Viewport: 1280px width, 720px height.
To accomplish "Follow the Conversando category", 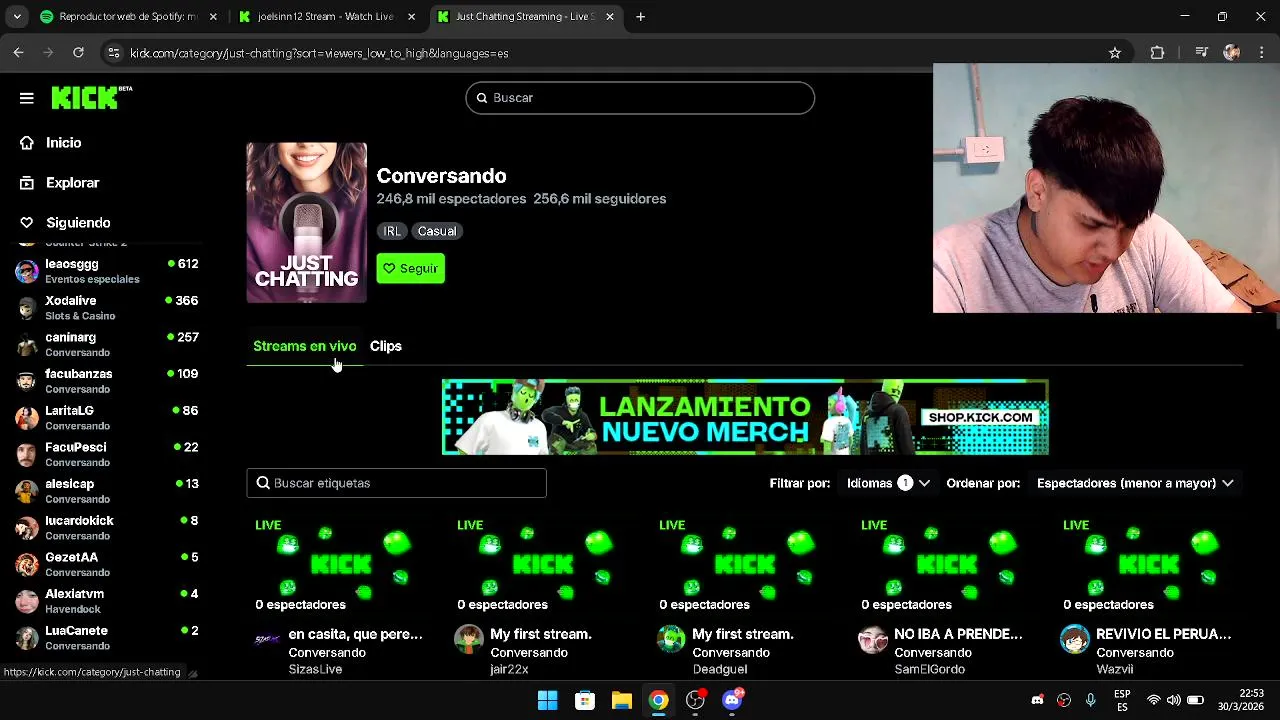I will pyautogui.click(x=411, y=268).
